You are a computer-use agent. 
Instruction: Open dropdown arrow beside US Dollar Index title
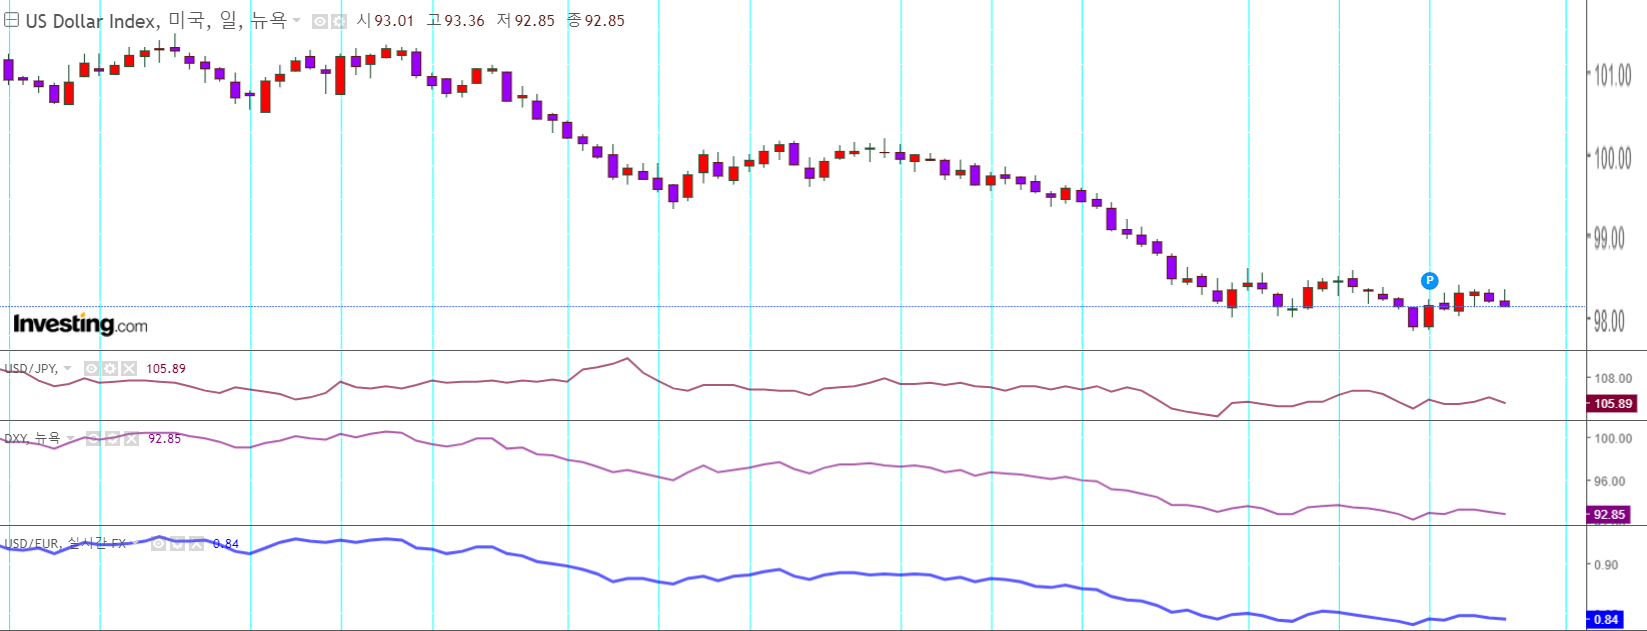click(x=296, y=21)
